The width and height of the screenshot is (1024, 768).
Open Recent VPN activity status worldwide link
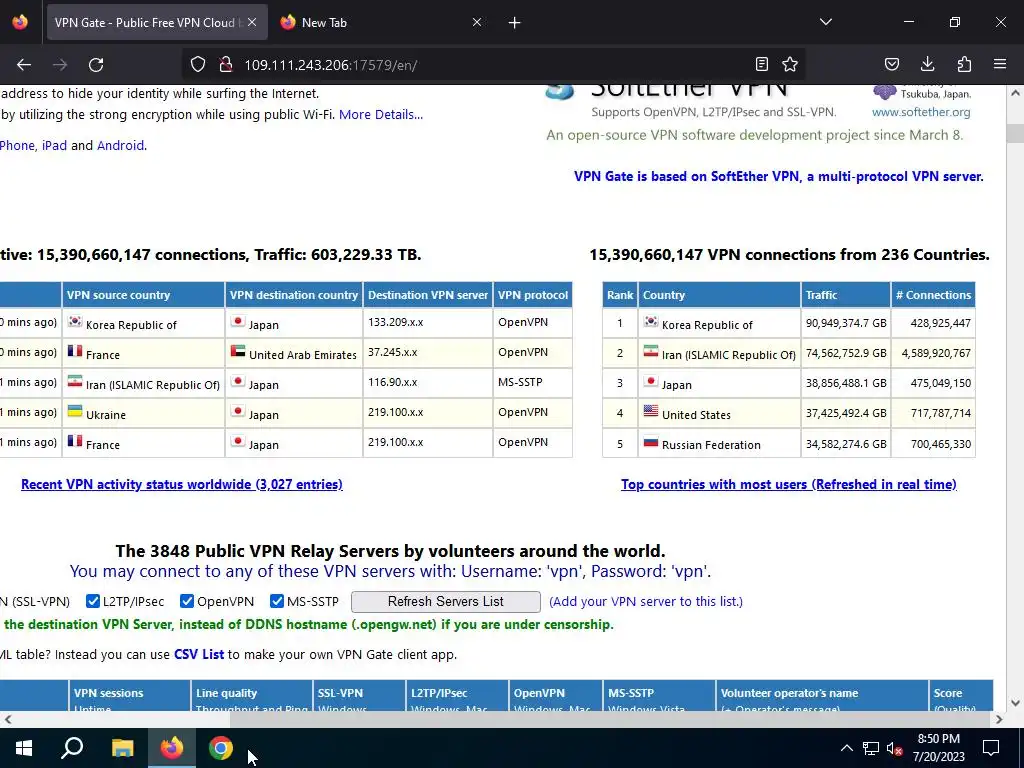(x=182, y=484)
